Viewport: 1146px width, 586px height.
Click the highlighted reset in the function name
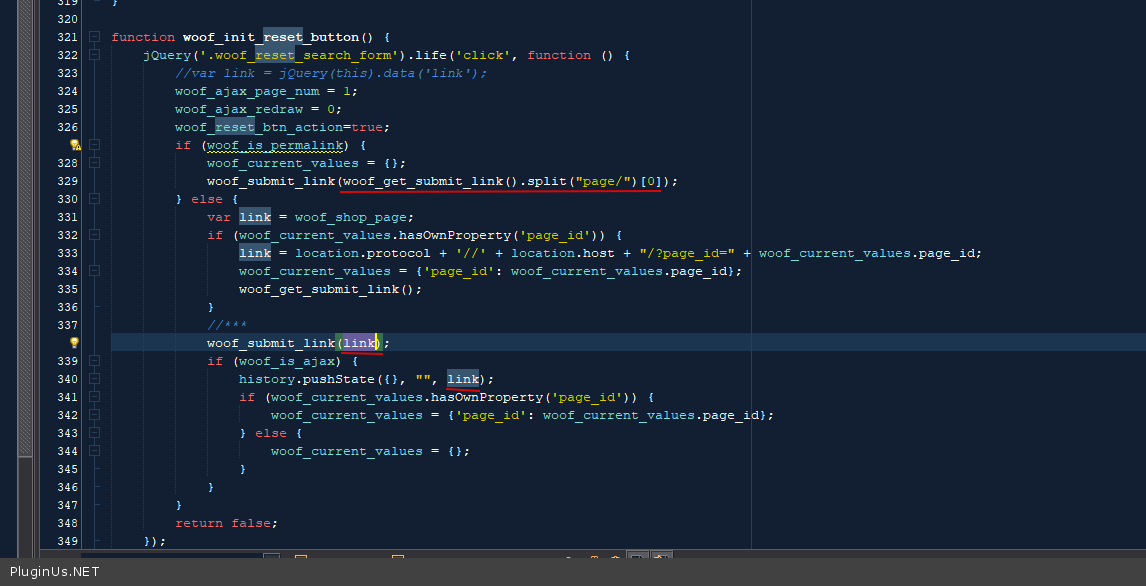click(282, 37)
